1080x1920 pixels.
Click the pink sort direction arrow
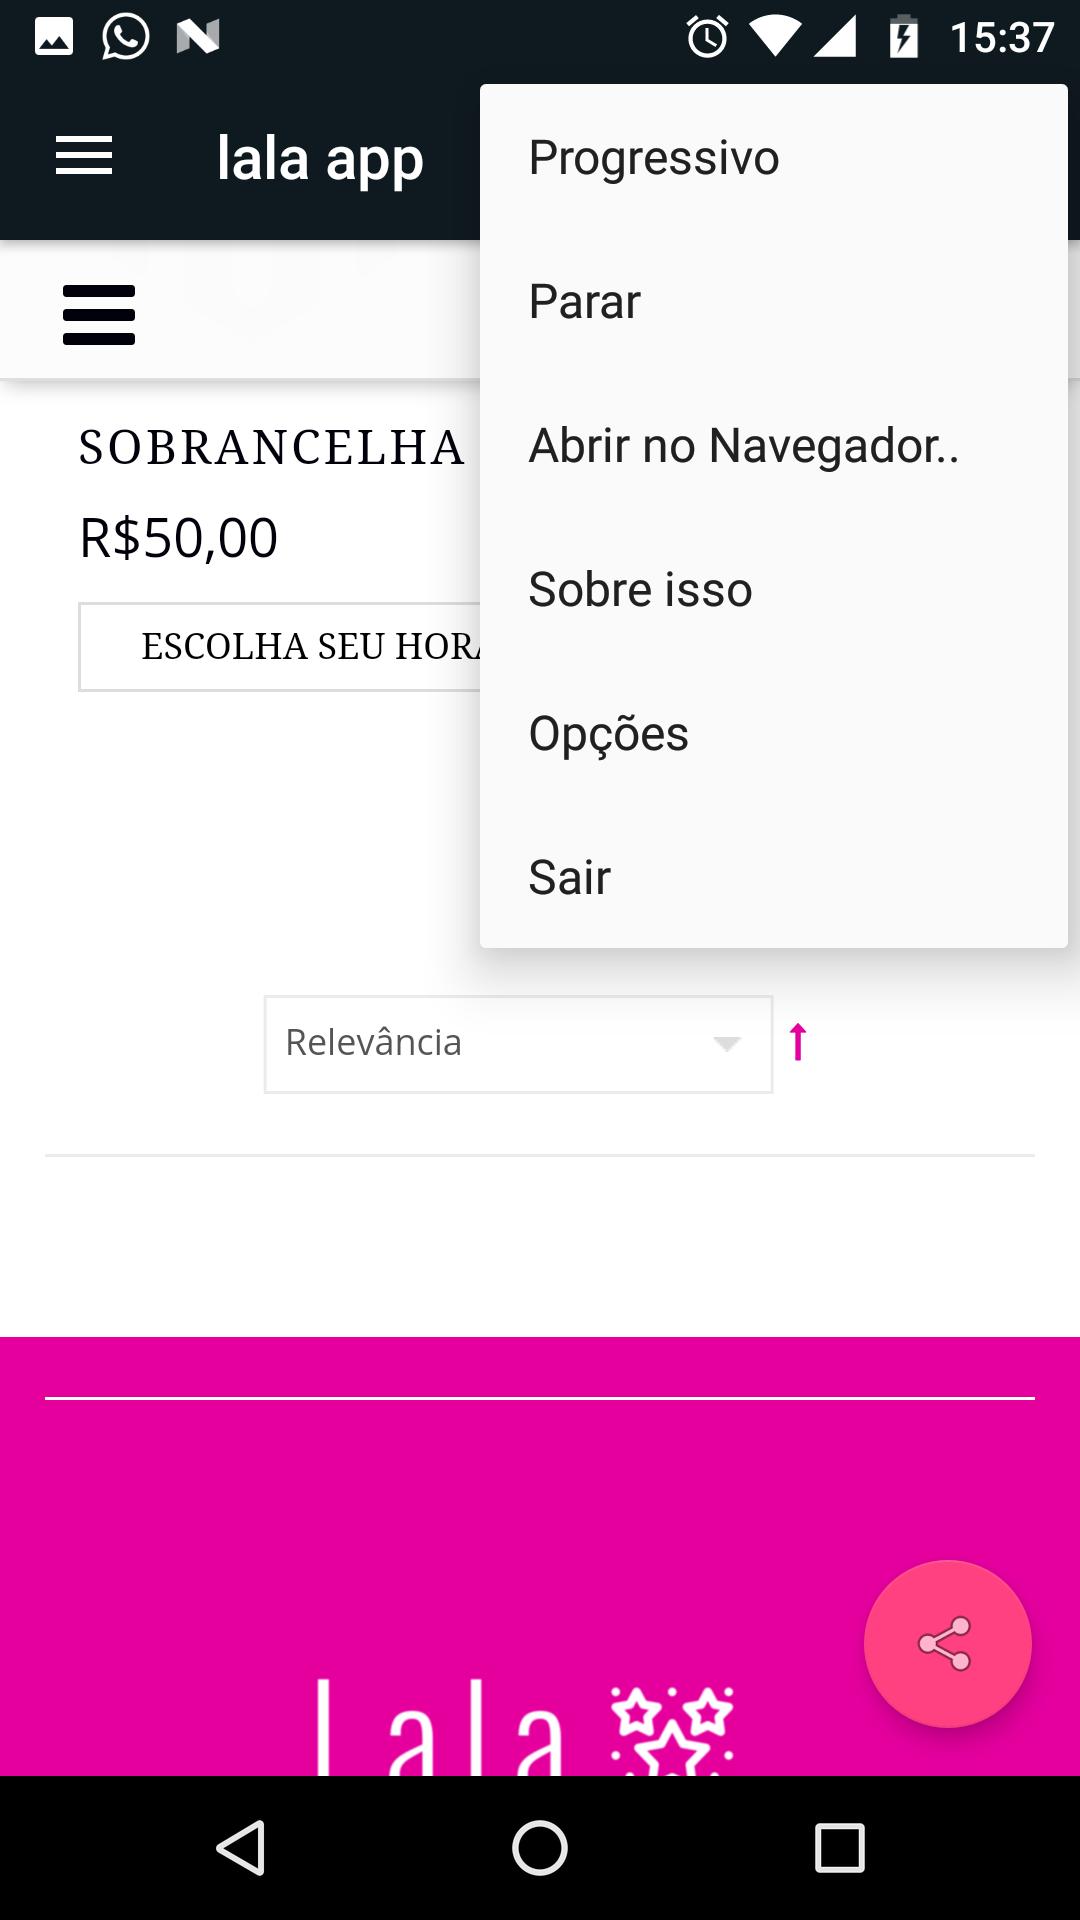point(798,1042)
